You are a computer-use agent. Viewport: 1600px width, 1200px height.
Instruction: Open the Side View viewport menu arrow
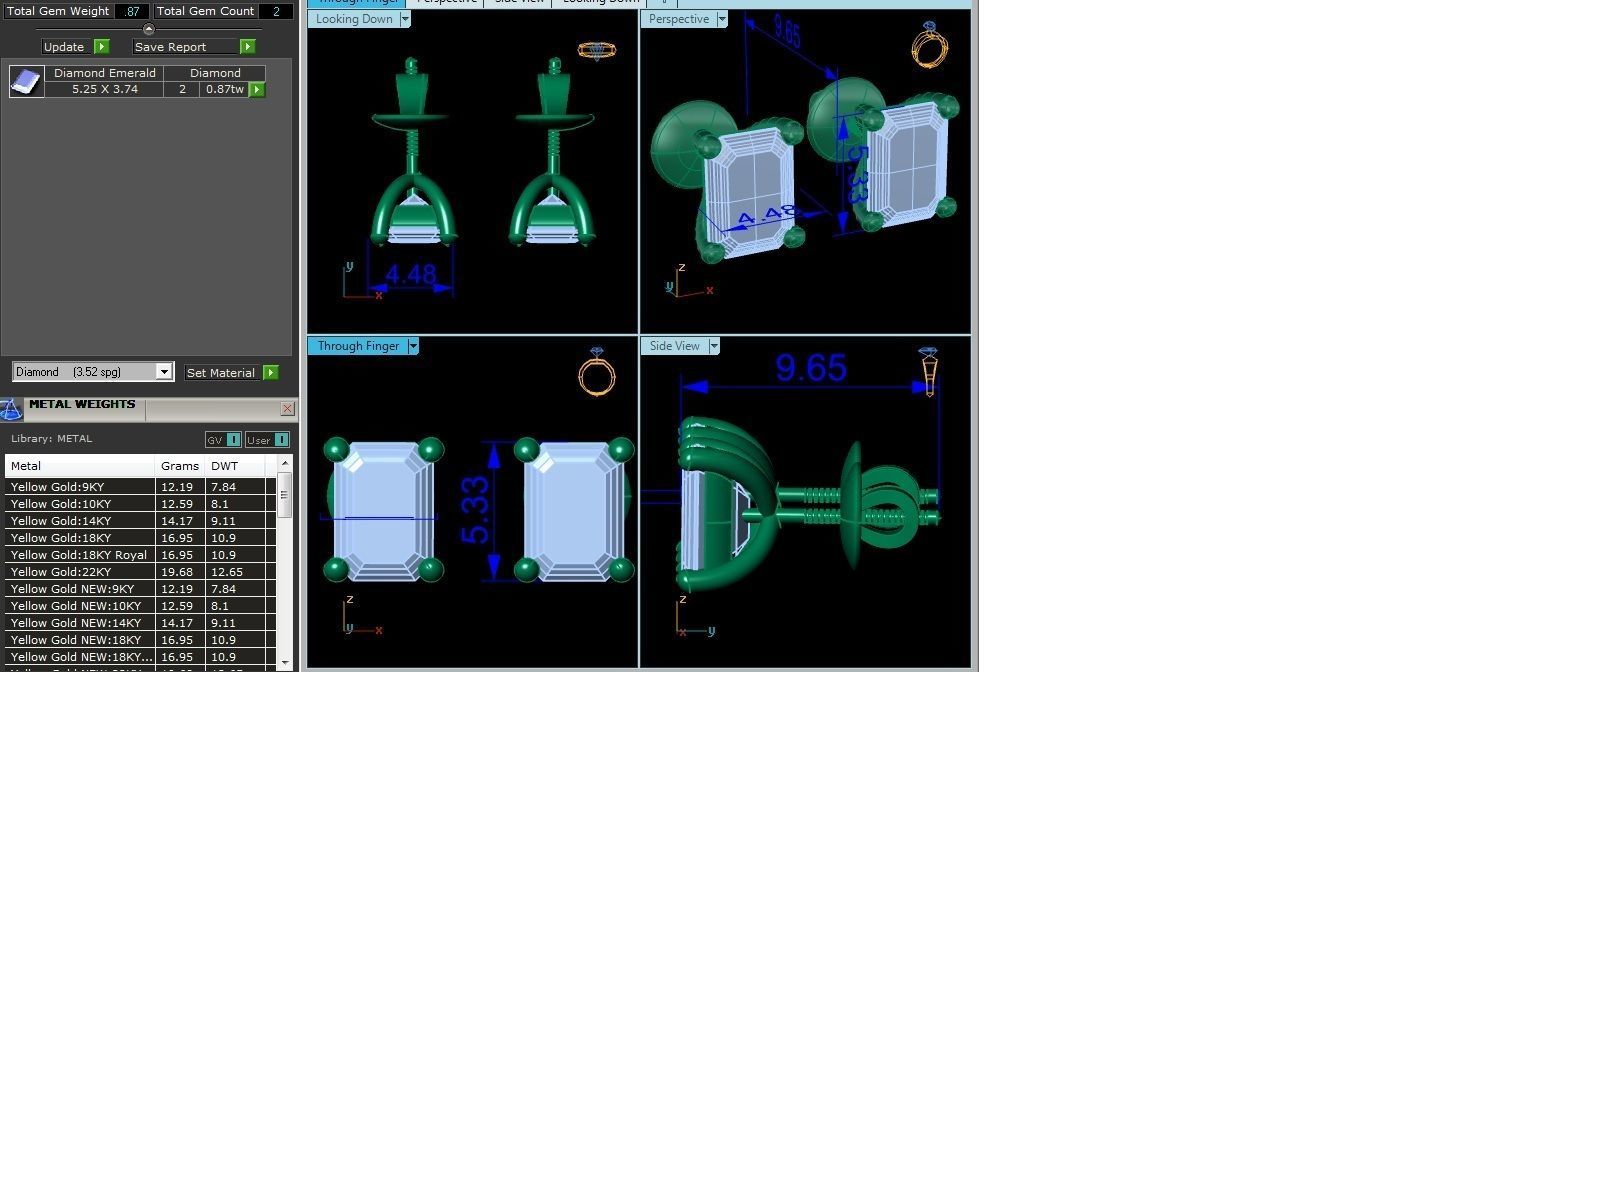pyautogui.click(x=714, y=346)
